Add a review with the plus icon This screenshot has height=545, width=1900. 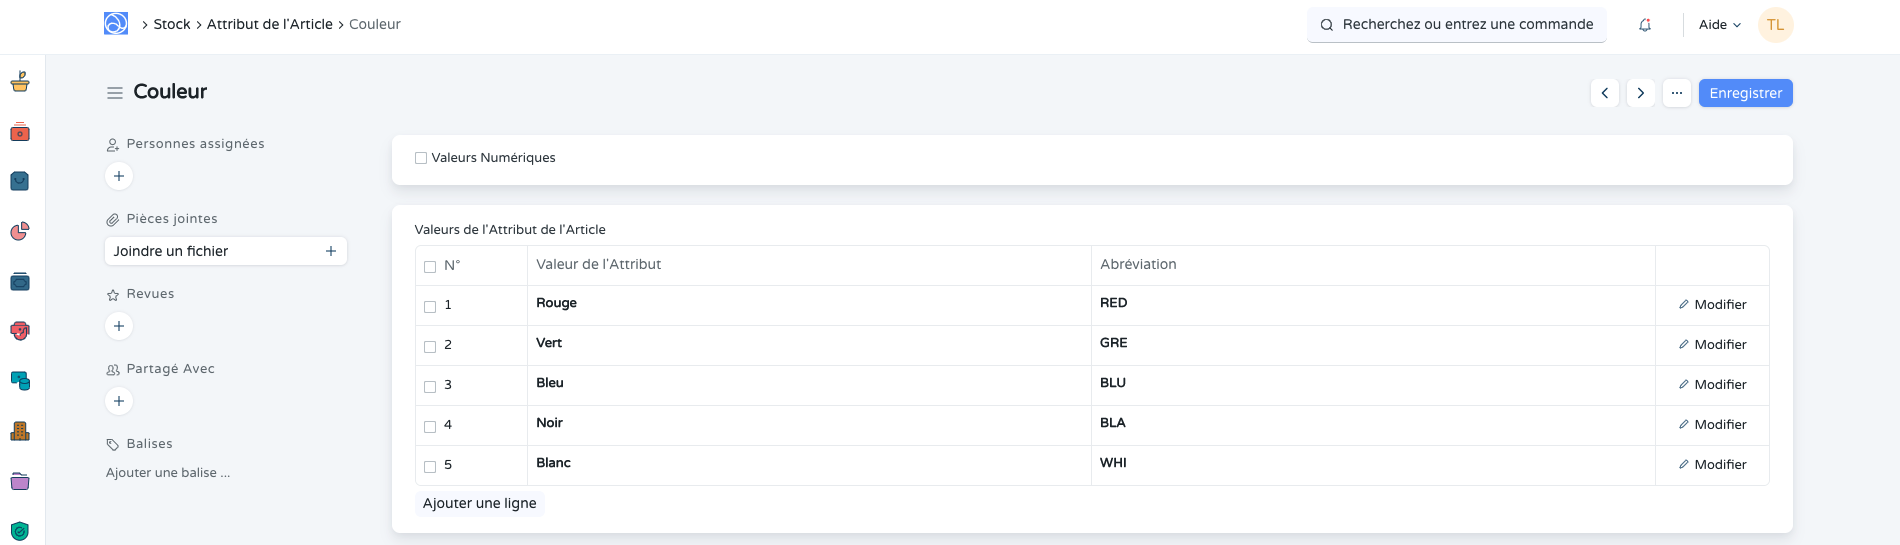pyautogui.click(x=119, y=326)
